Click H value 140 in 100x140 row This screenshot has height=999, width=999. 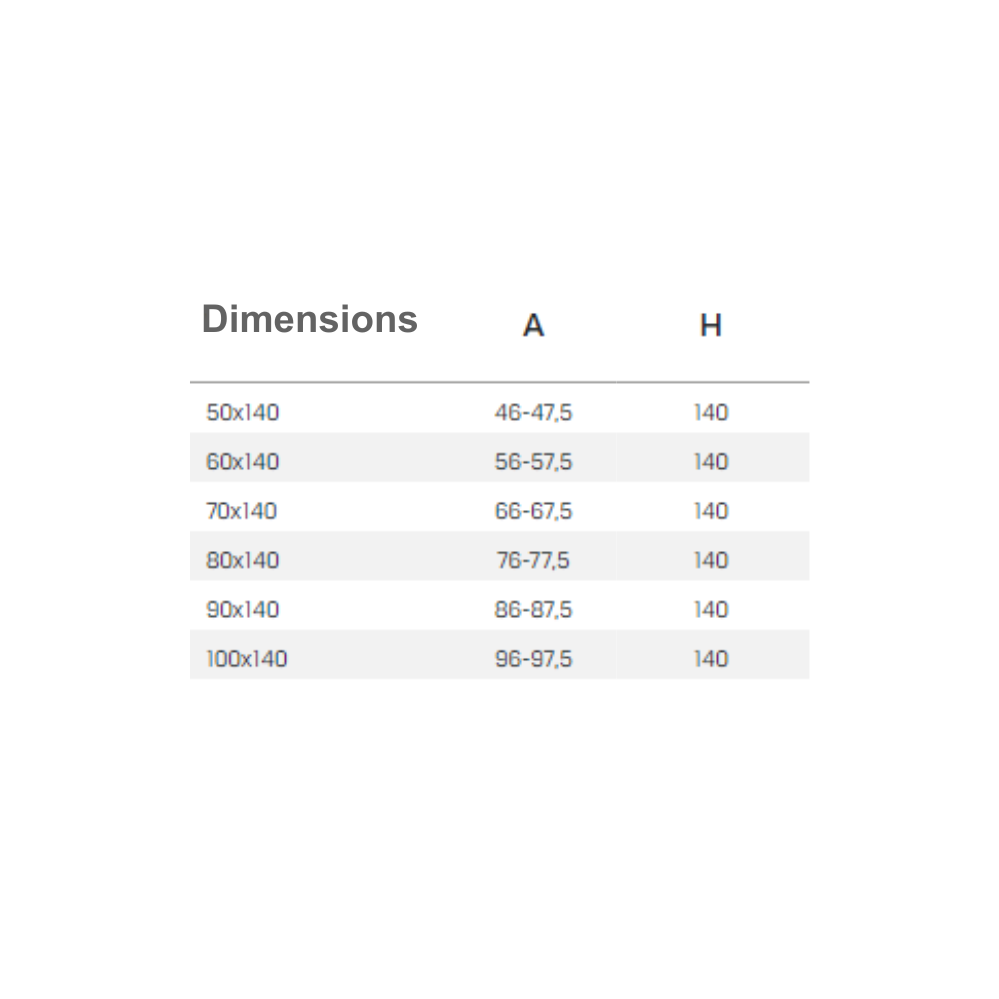711,659
